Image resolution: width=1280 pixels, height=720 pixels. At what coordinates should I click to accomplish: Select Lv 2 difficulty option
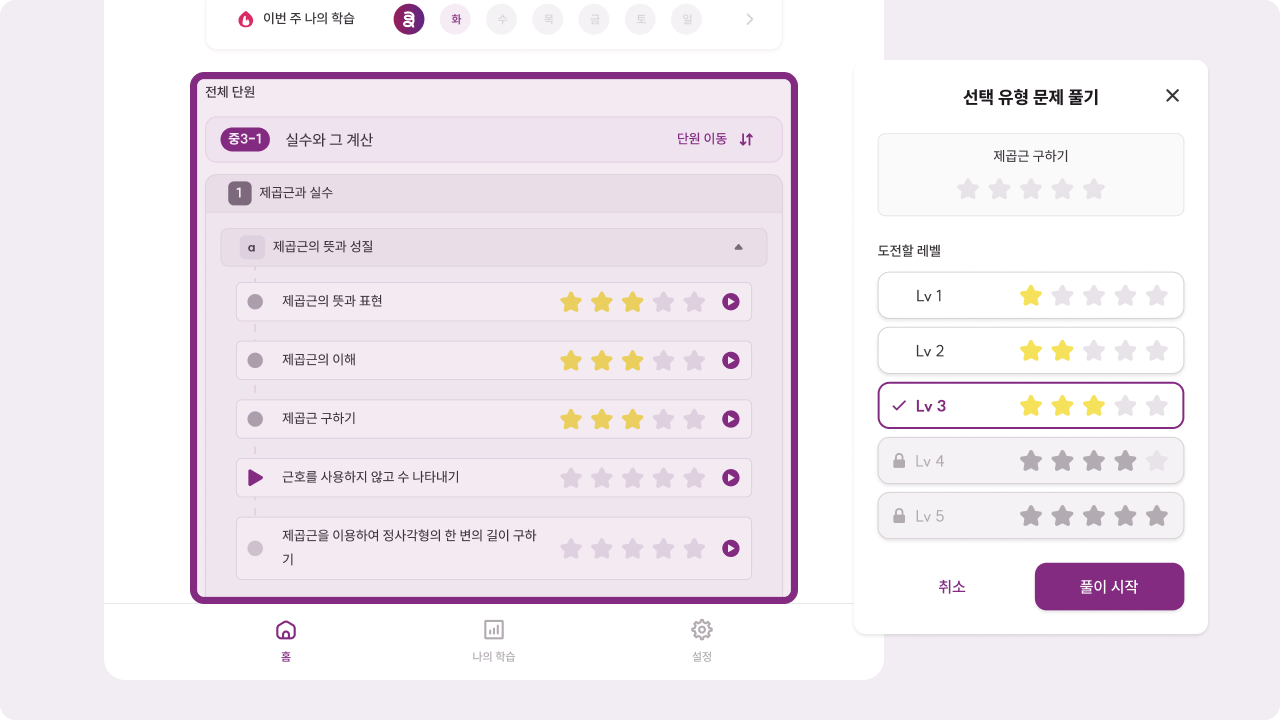(1030, 351)
